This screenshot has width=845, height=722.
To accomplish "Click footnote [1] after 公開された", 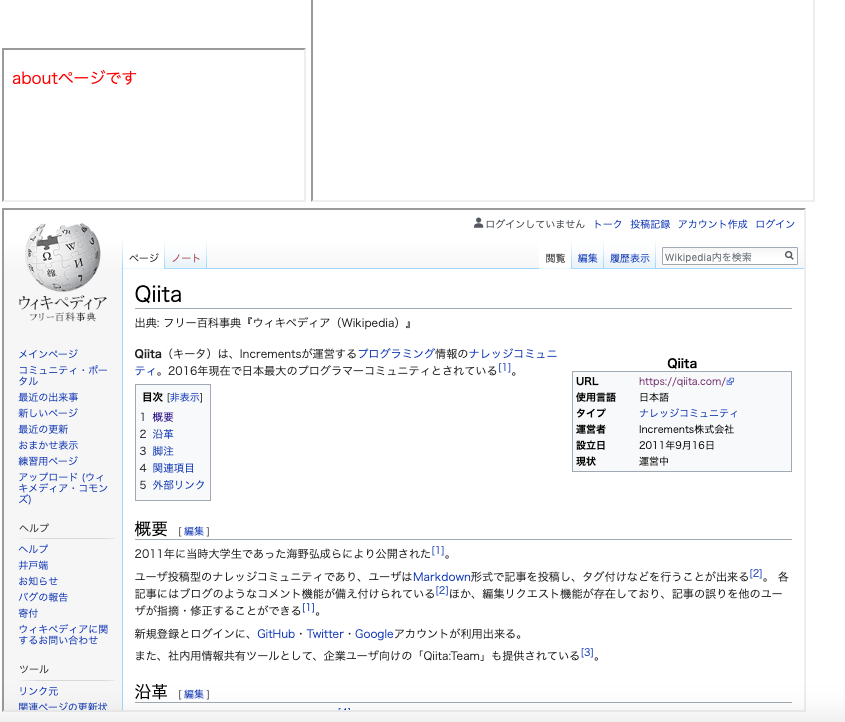I will point(437,550).
